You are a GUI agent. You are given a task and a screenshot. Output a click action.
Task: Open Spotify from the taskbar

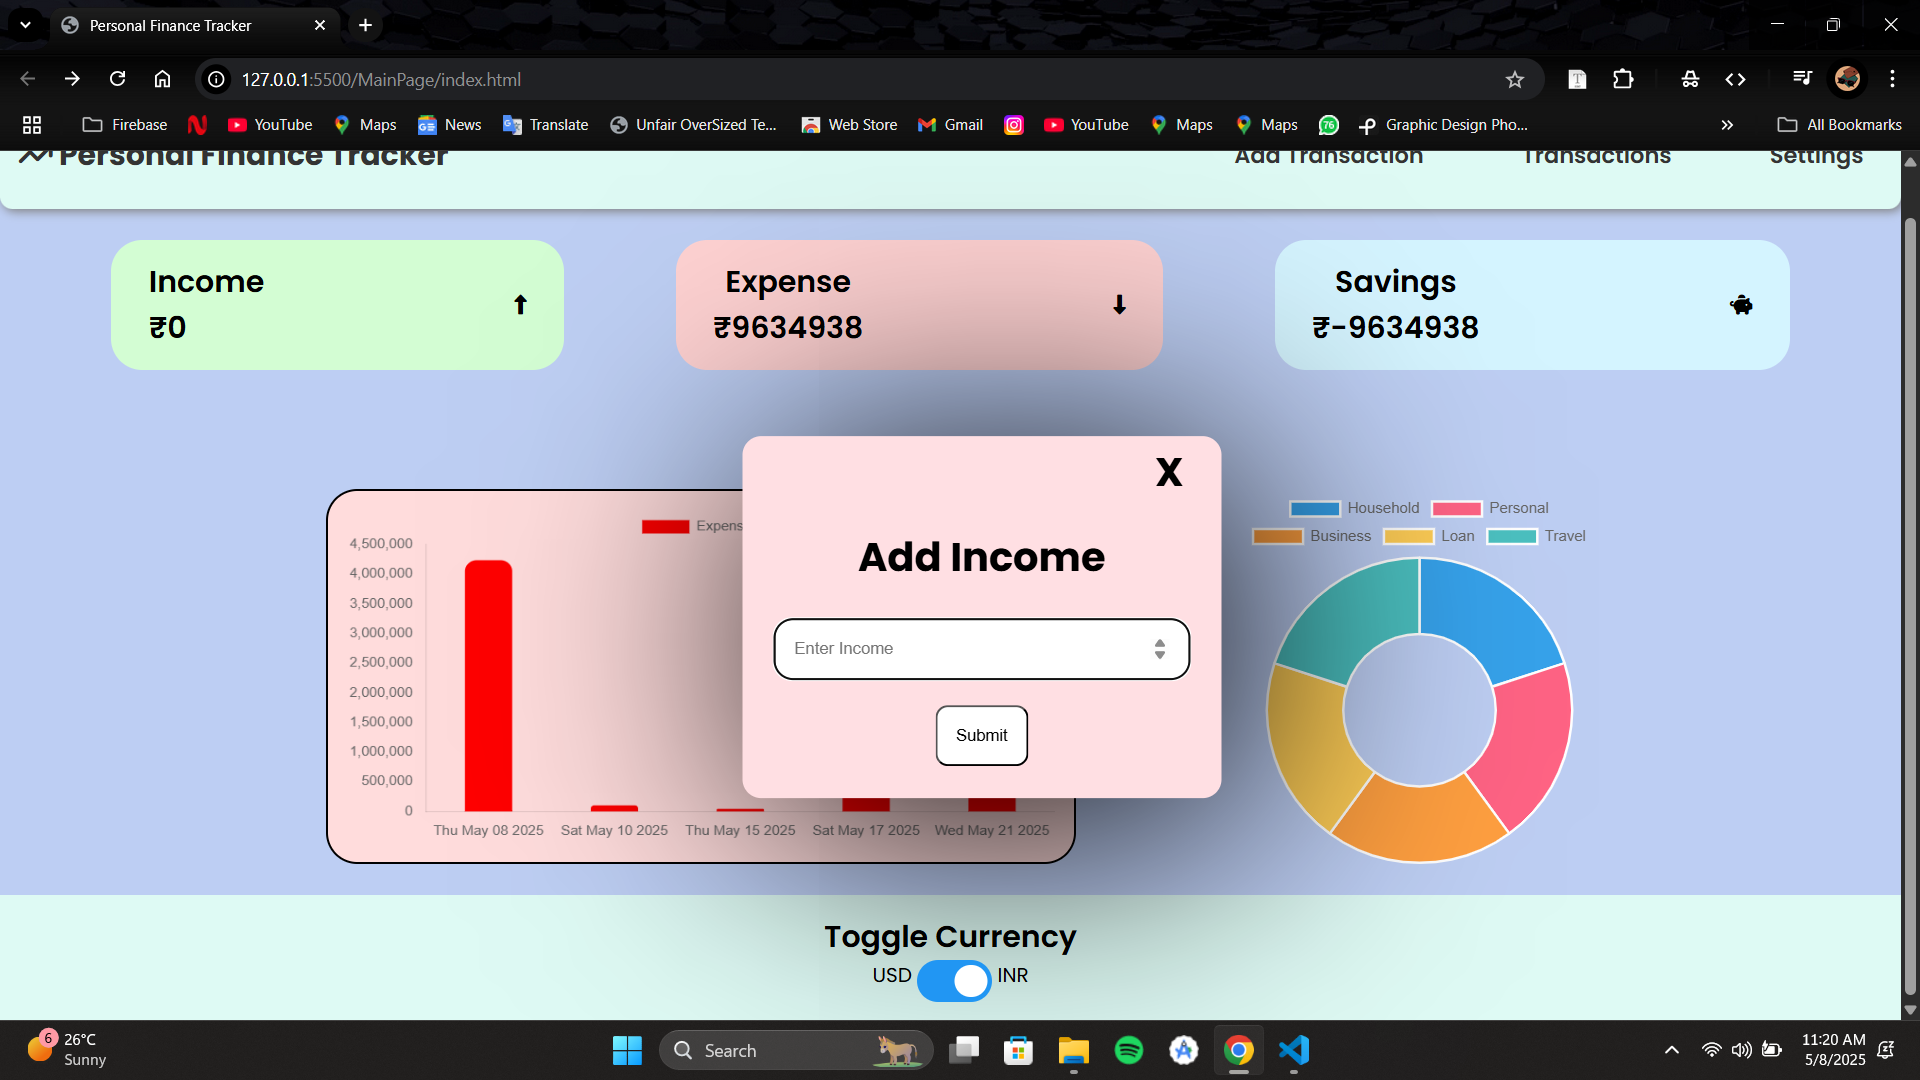tap(1128, 1050)
